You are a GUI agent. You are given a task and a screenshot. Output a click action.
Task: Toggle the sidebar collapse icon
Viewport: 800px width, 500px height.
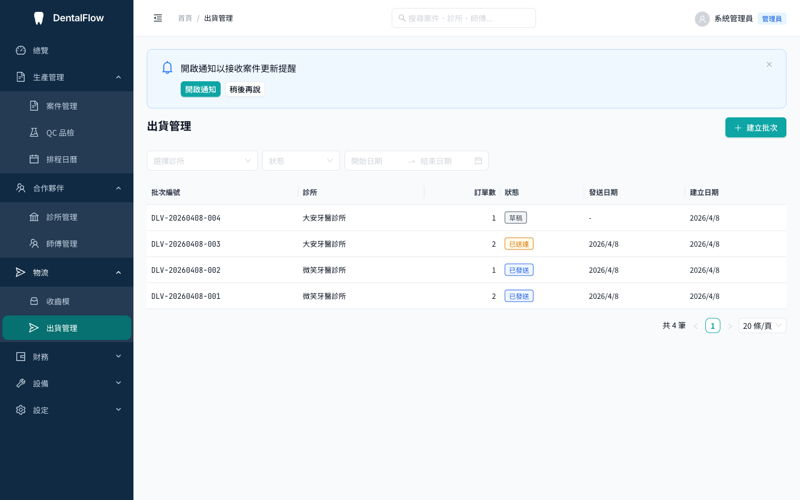tap(158, 18)
